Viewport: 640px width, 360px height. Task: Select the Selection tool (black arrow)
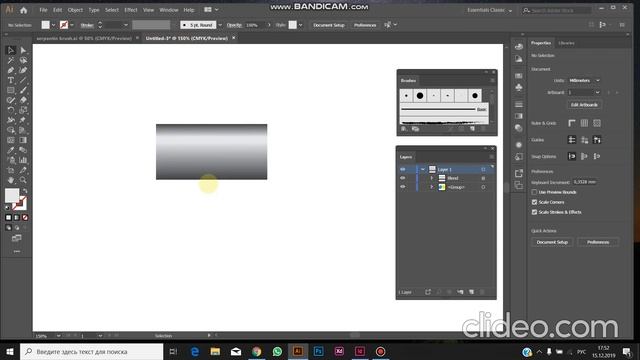pyautogui.click(x=11, y=50)
